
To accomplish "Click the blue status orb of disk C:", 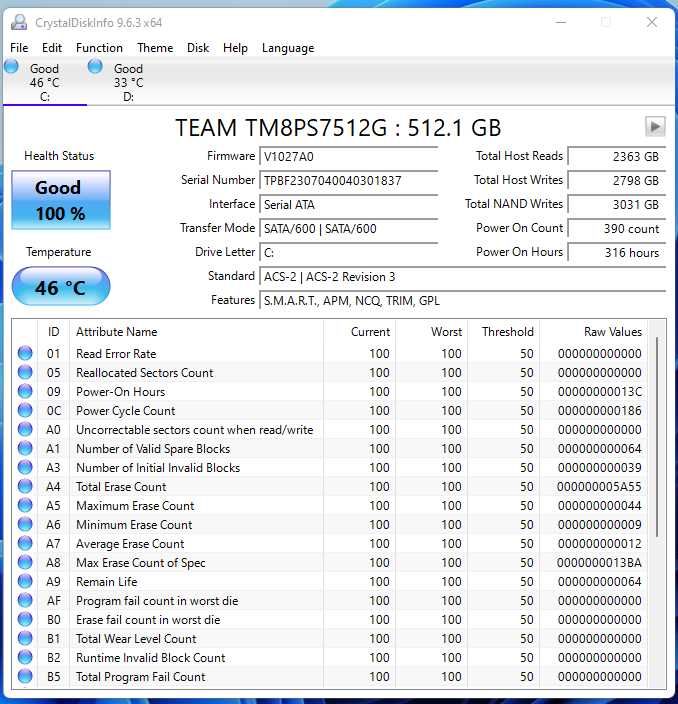I will (x=12, y=66).
